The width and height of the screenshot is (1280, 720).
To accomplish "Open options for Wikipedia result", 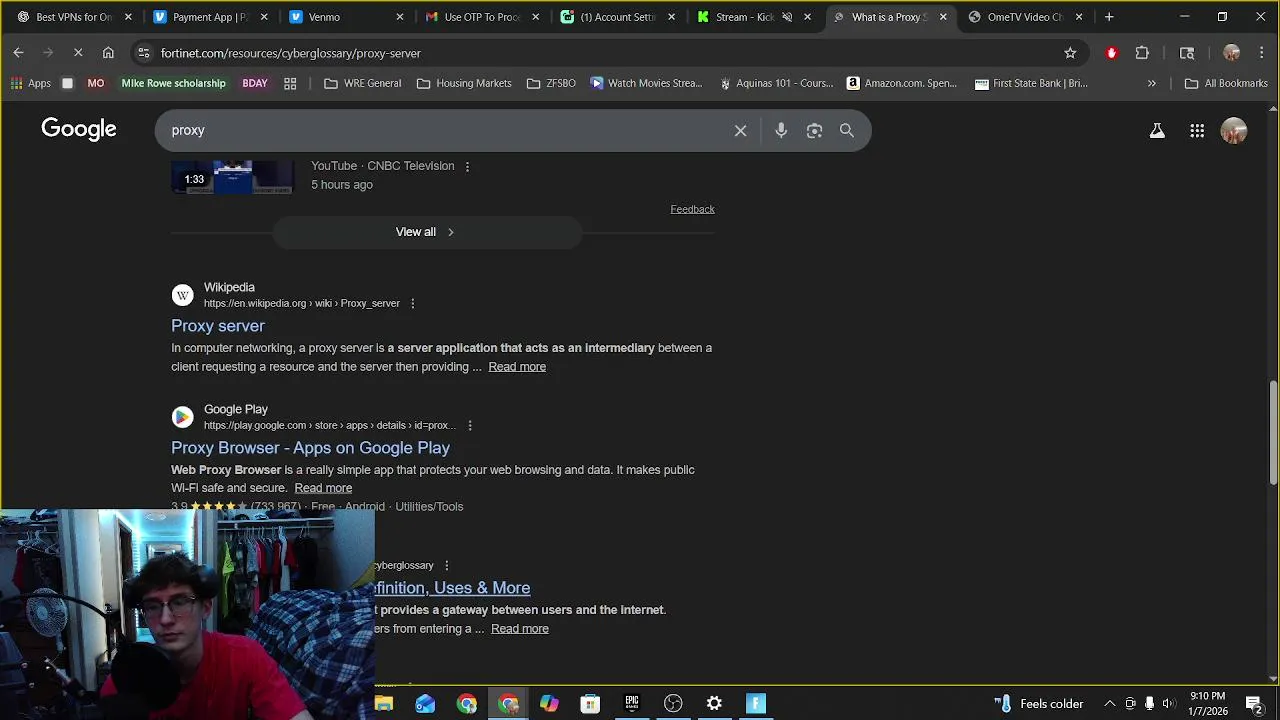I will click(x=412, y=303).
